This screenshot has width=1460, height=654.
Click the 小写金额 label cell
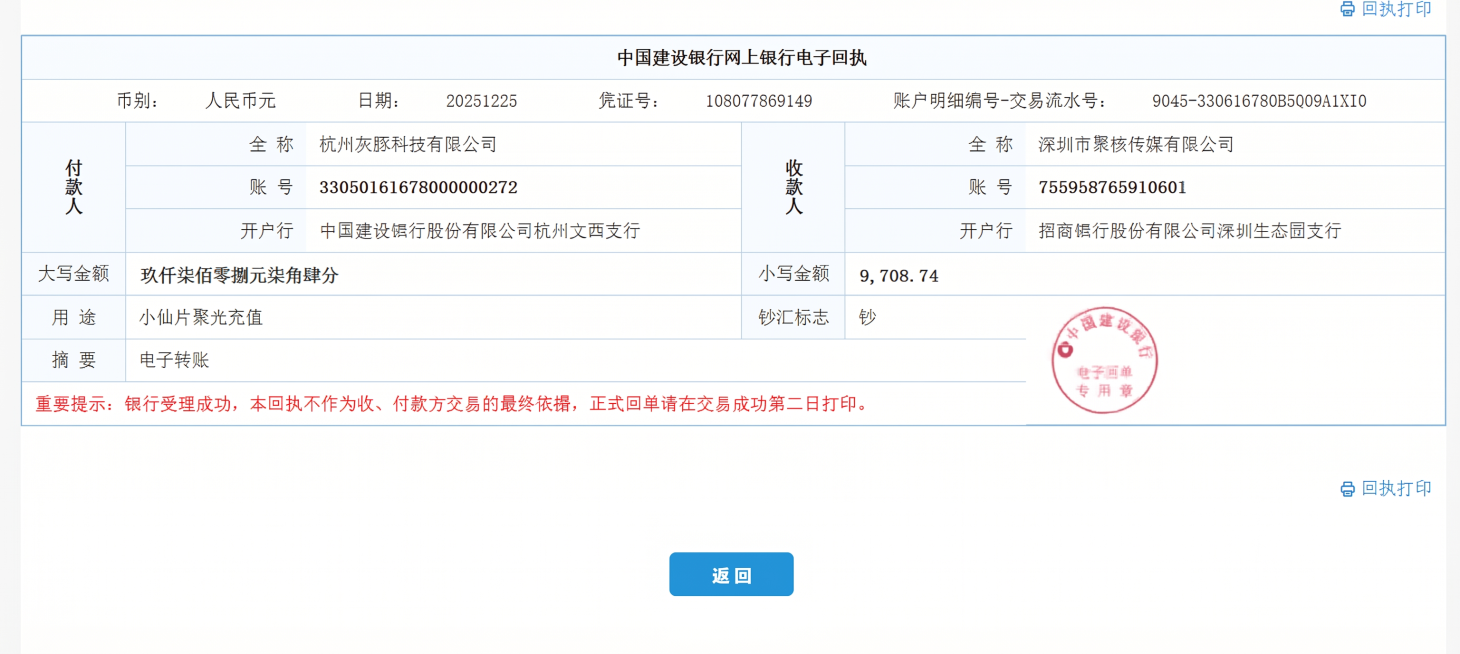(794, 274)
